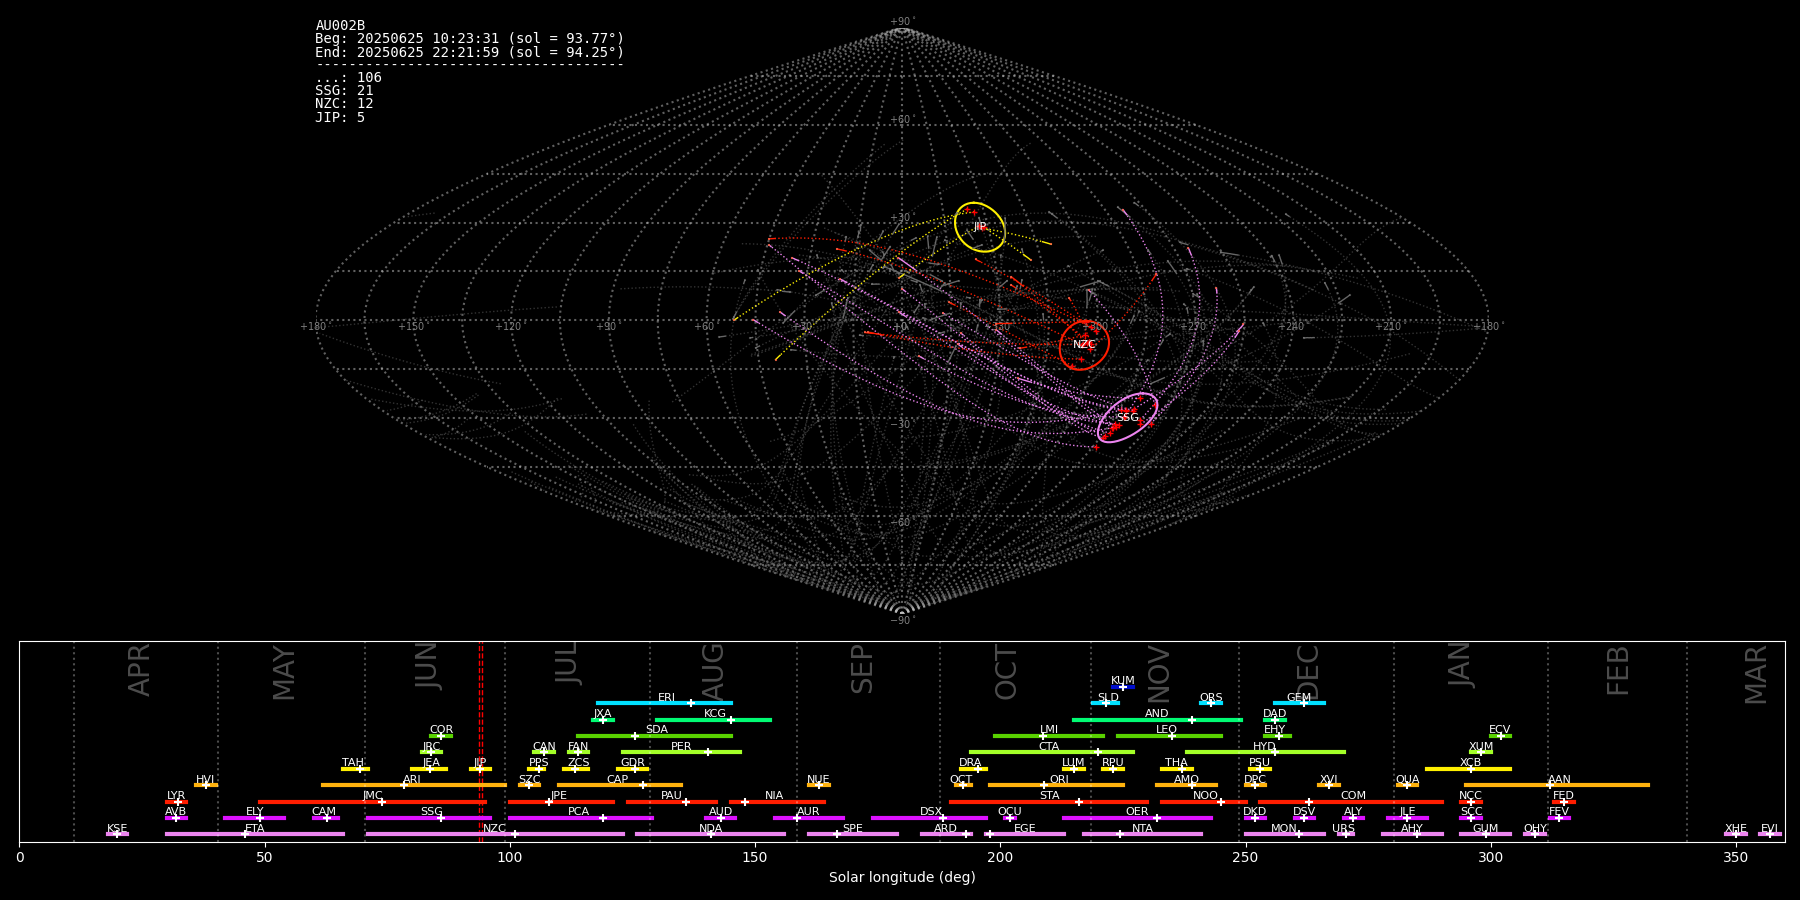Viewport: 1800px width, 900px height.
Task: Click the CTA shower bar in timeline
Action: tap(1052, 752)
